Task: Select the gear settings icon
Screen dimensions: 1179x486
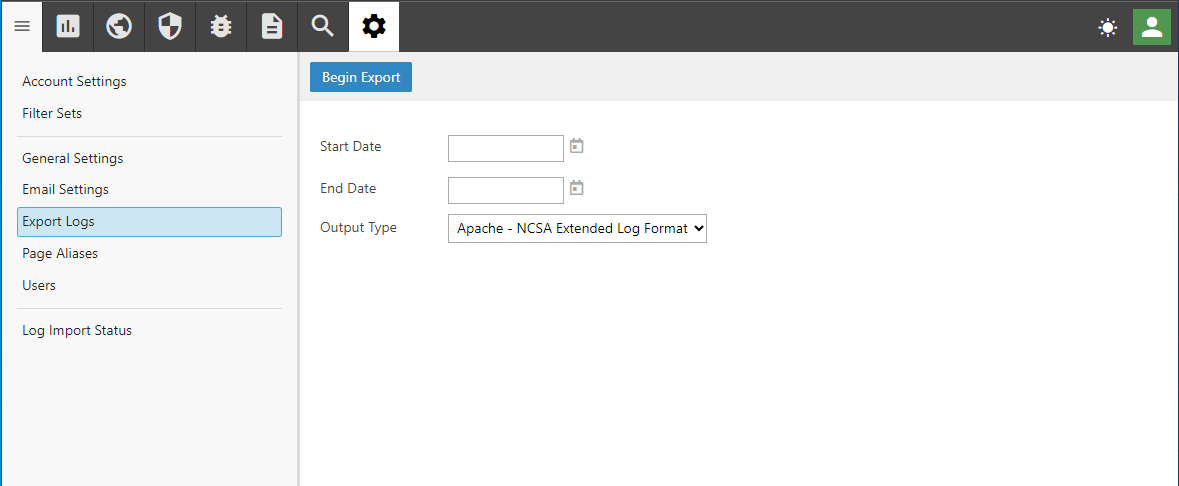Action: [374, 26]
